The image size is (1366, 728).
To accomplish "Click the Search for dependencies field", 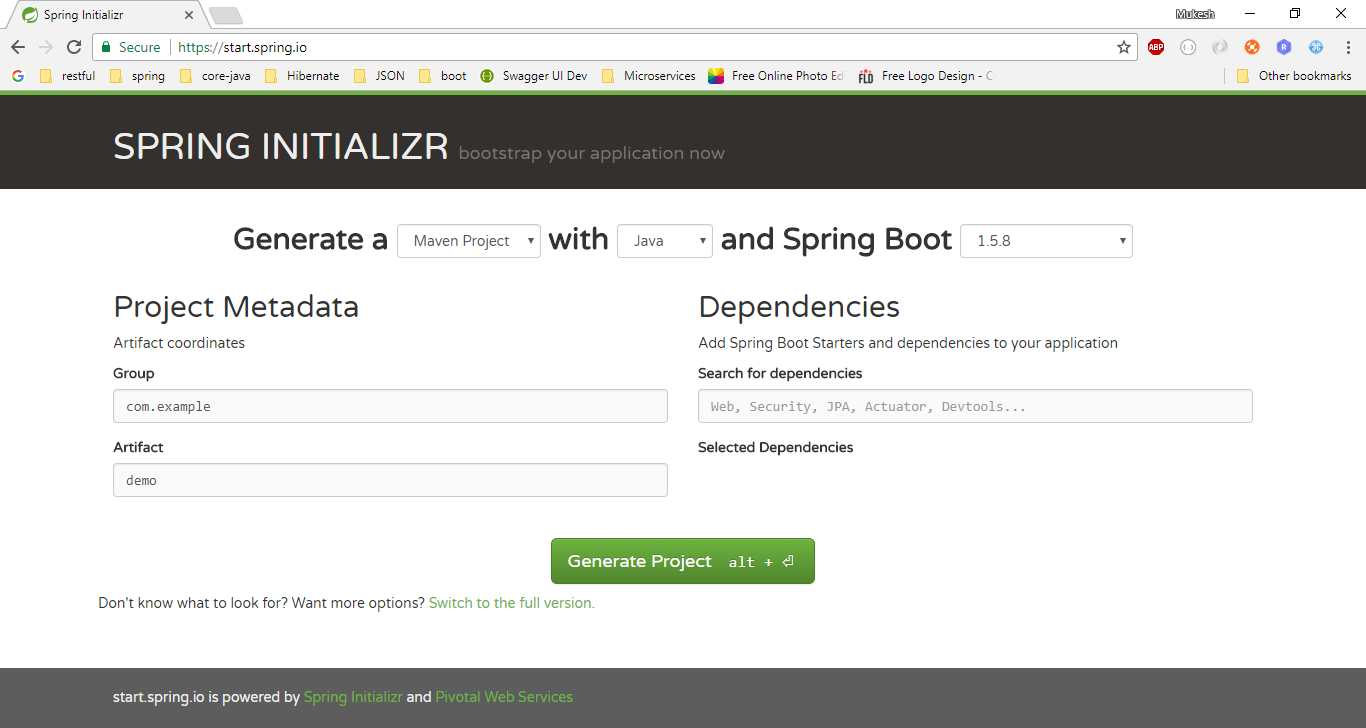I will coord(975,406).
